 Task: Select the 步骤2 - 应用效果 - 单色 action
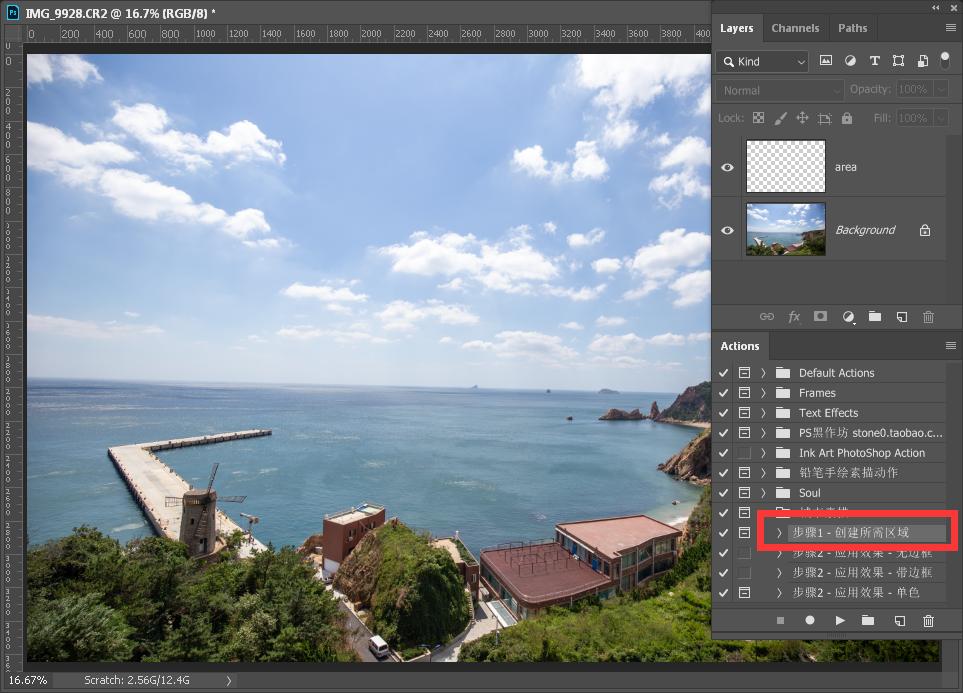pos(856,593)
